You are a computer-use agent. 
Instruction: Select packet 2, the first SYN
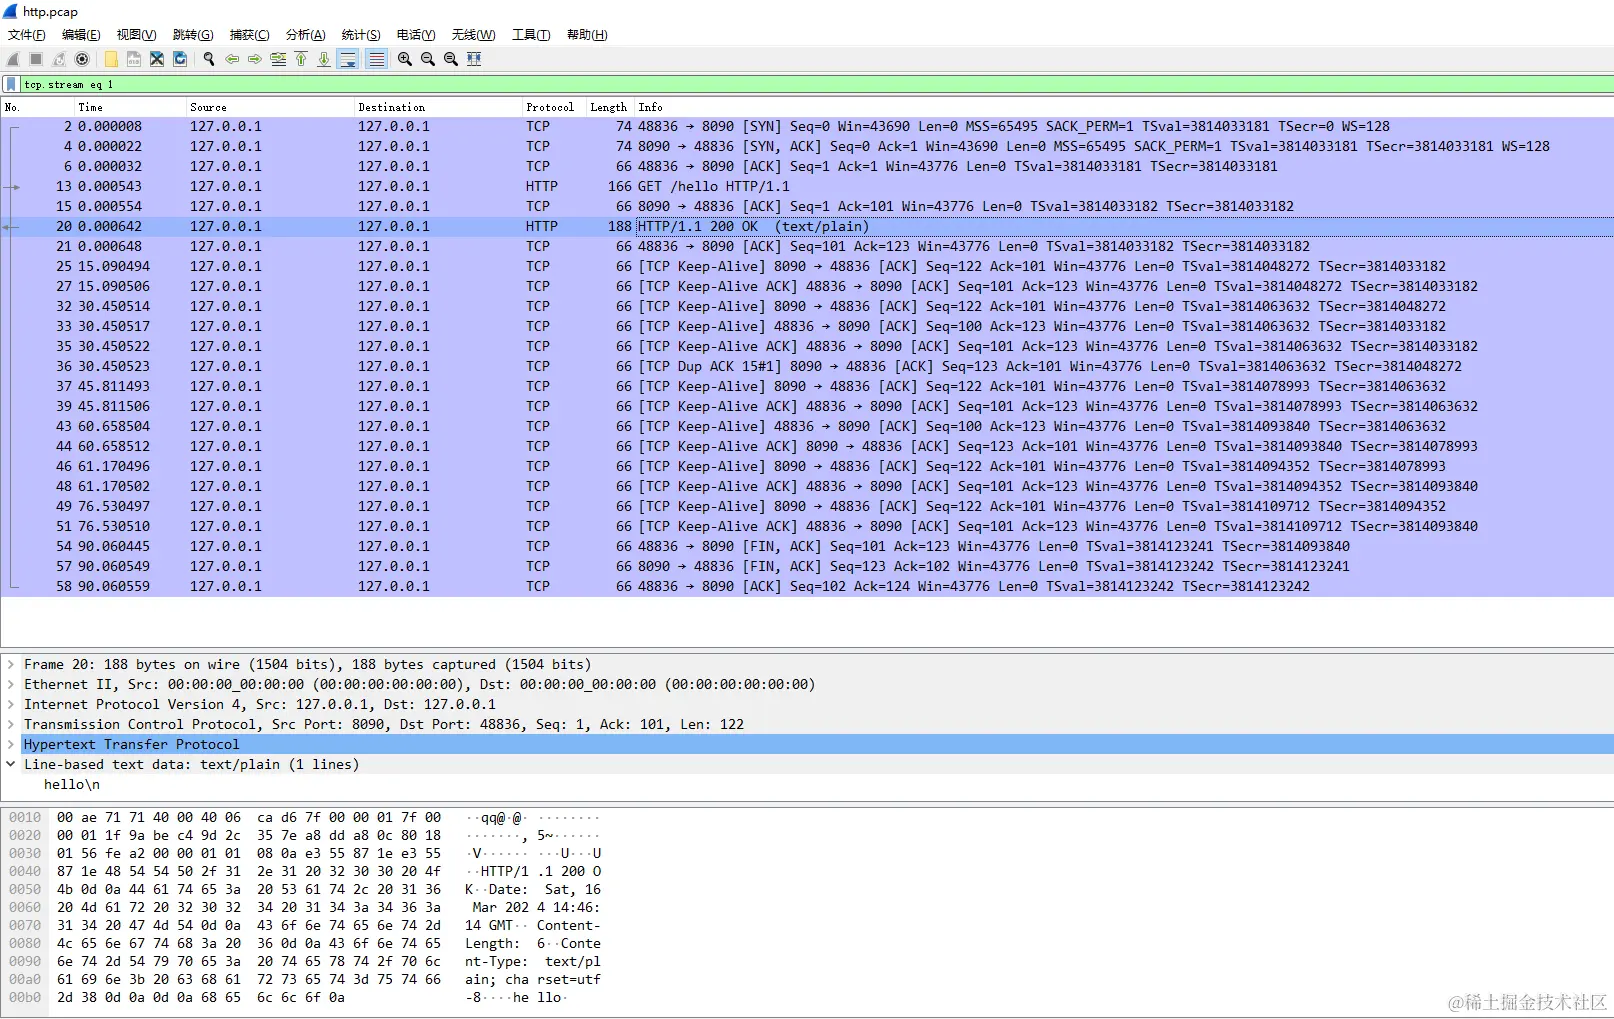[x=807, y=127]
